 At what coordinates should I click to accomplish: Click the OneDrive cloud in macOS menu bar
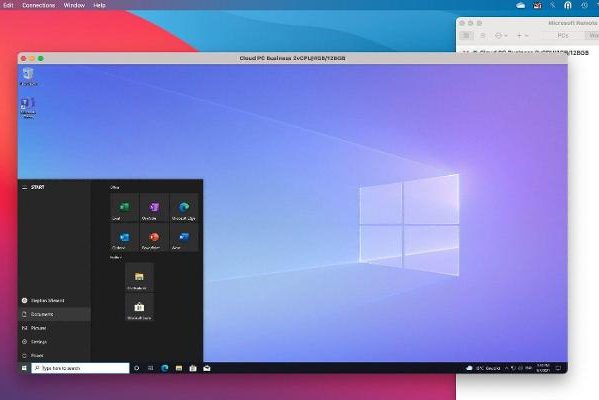pyautogui.click(x=520, y=5)
